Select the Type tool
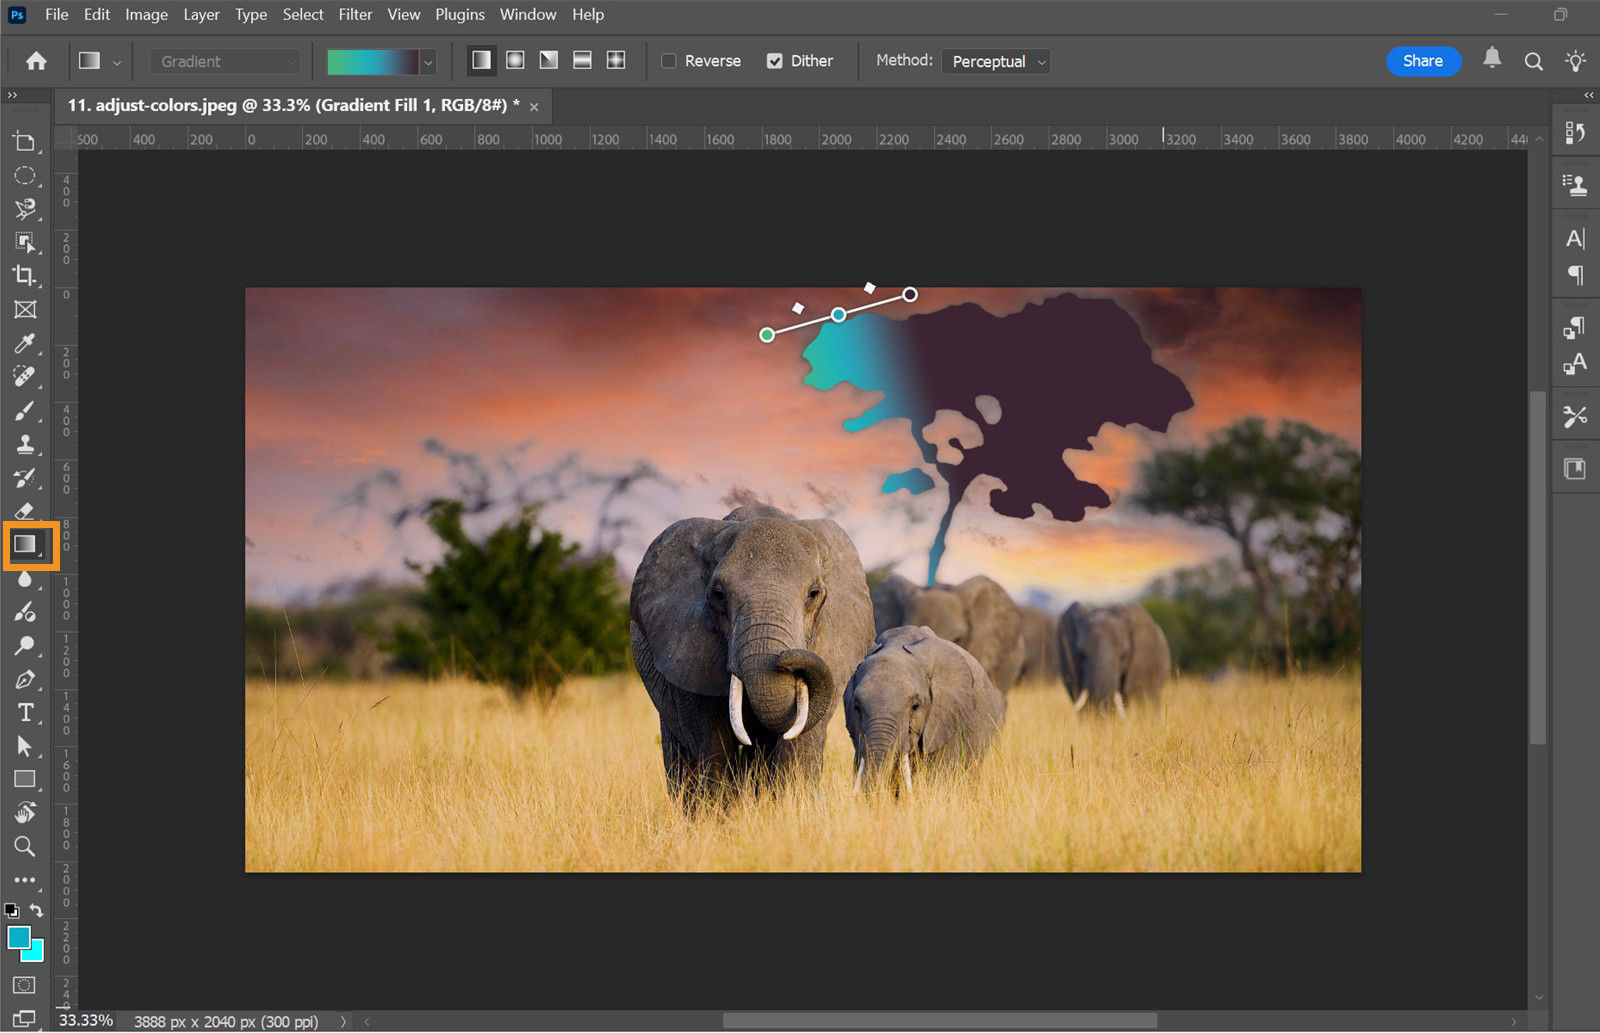 [x=25, y=712]
